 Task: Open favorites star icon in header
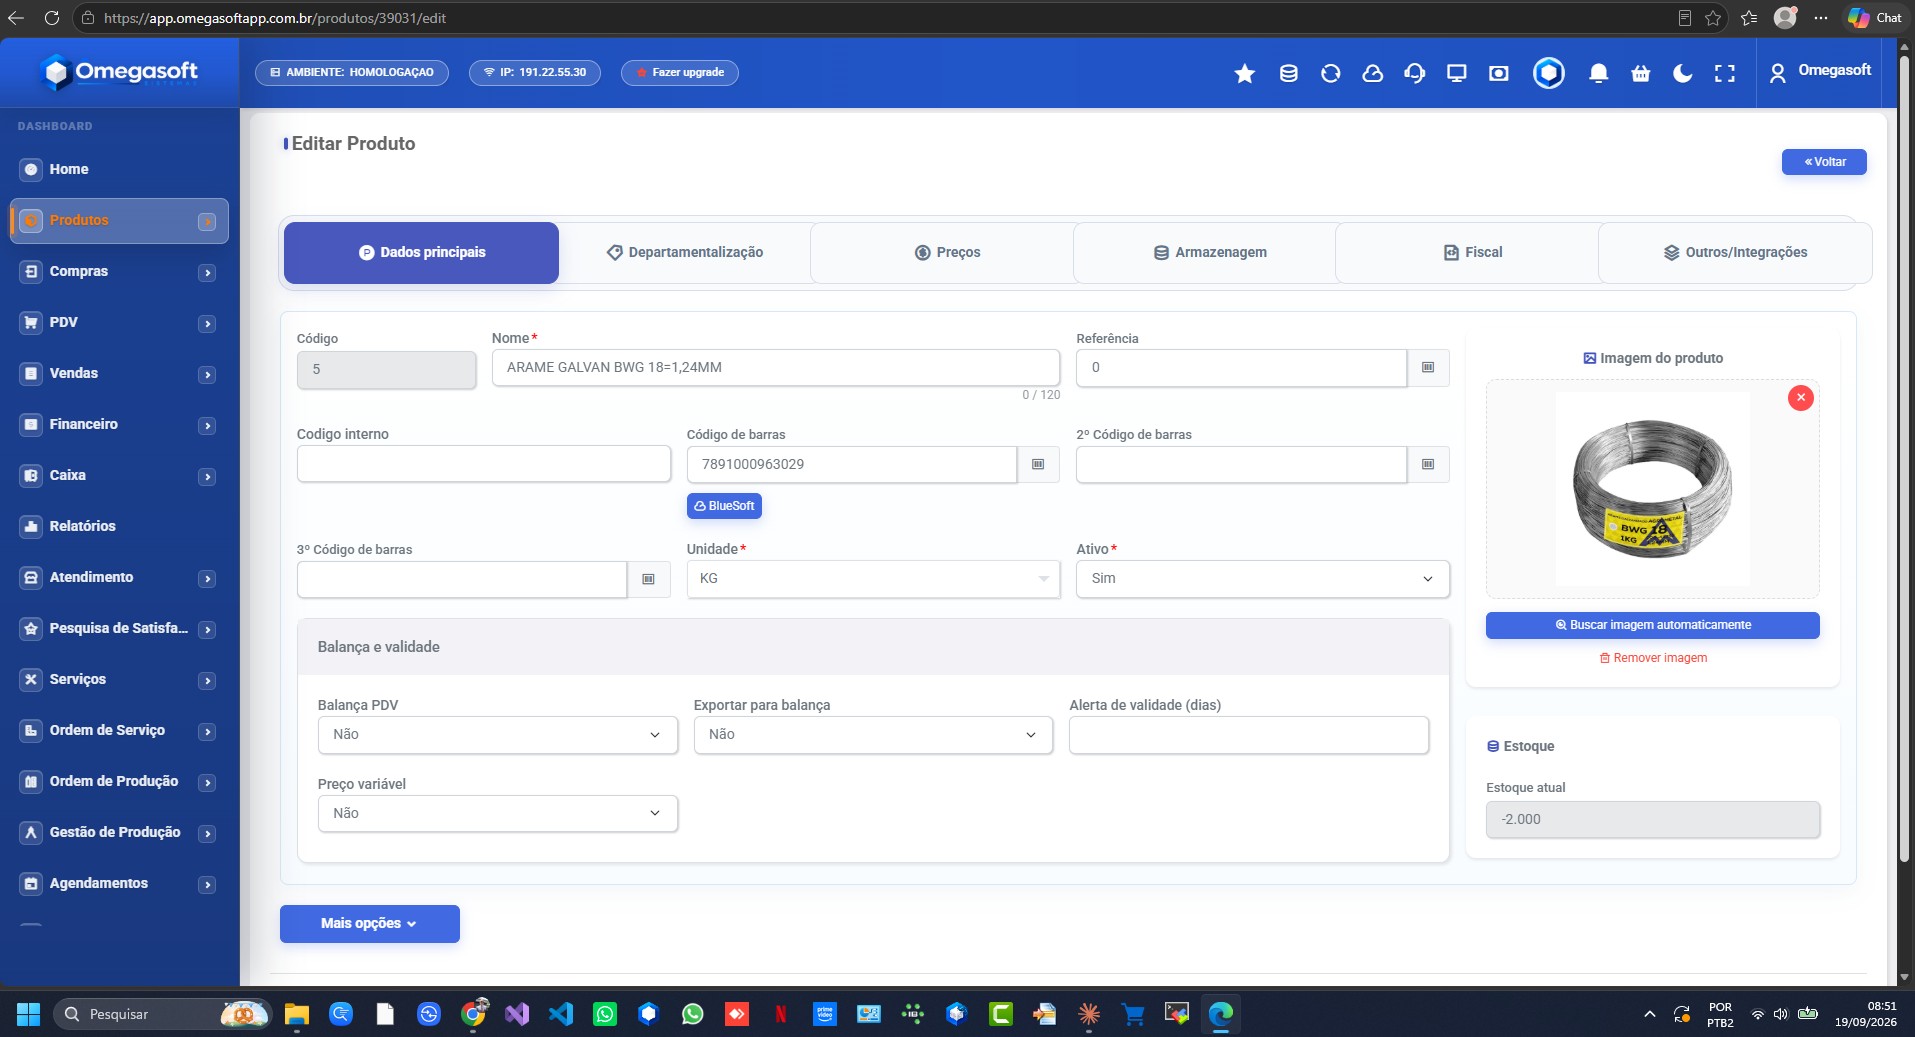click(x=1245, y=73)
